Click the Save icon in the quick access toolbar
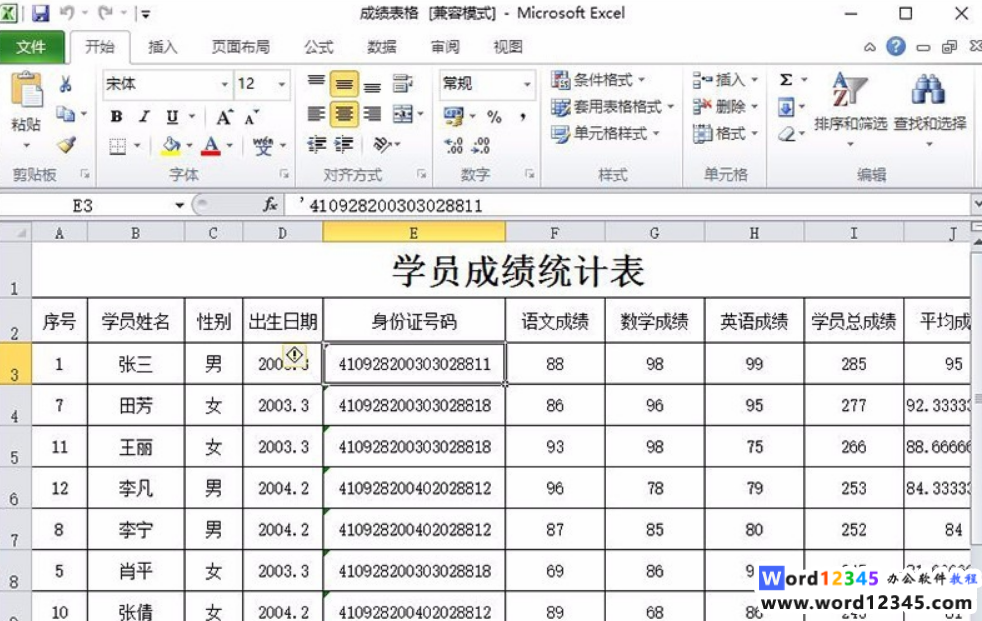Screen dimensions: 982x621 41,13
